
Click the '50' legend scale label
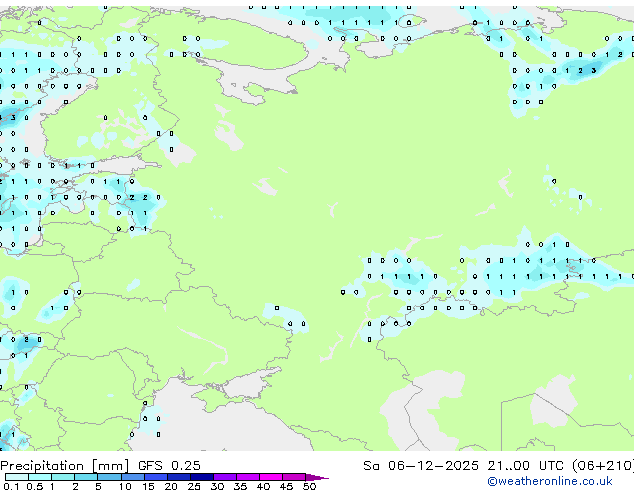(x=309, y=486)
